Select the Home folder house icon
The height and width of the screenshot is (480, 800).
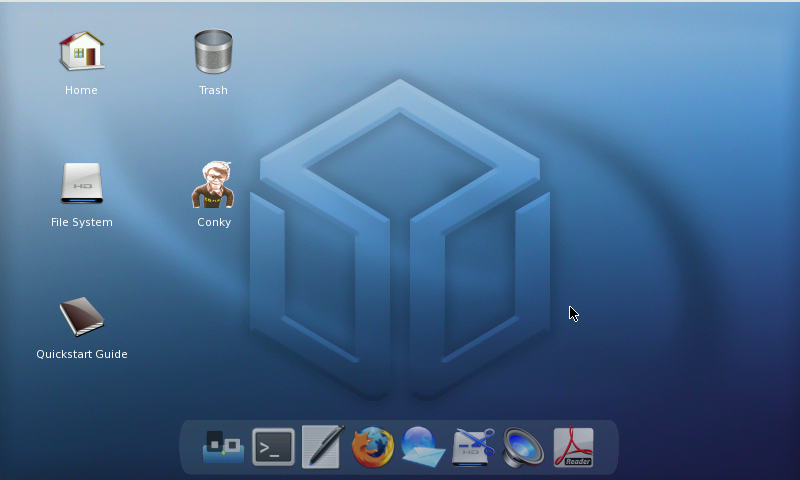(81, 51)
